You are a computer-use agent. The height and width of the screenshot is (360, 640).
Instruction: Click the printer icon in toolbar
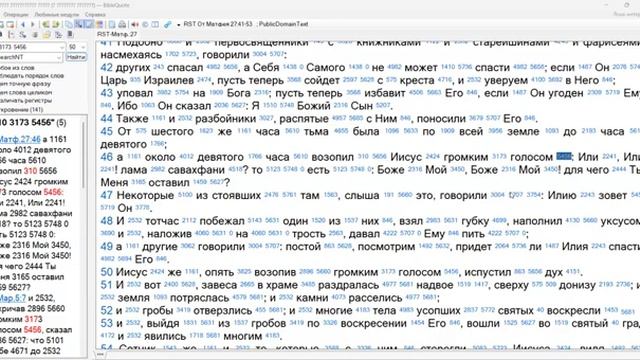[x=122, y=24]
